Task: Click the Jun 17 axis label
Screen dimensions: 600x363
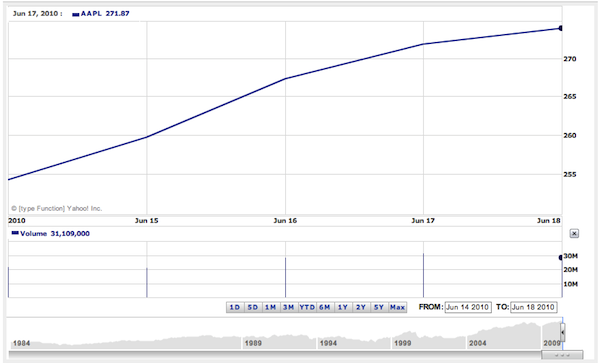Action: pyautogui.click(x=423, y=221)
